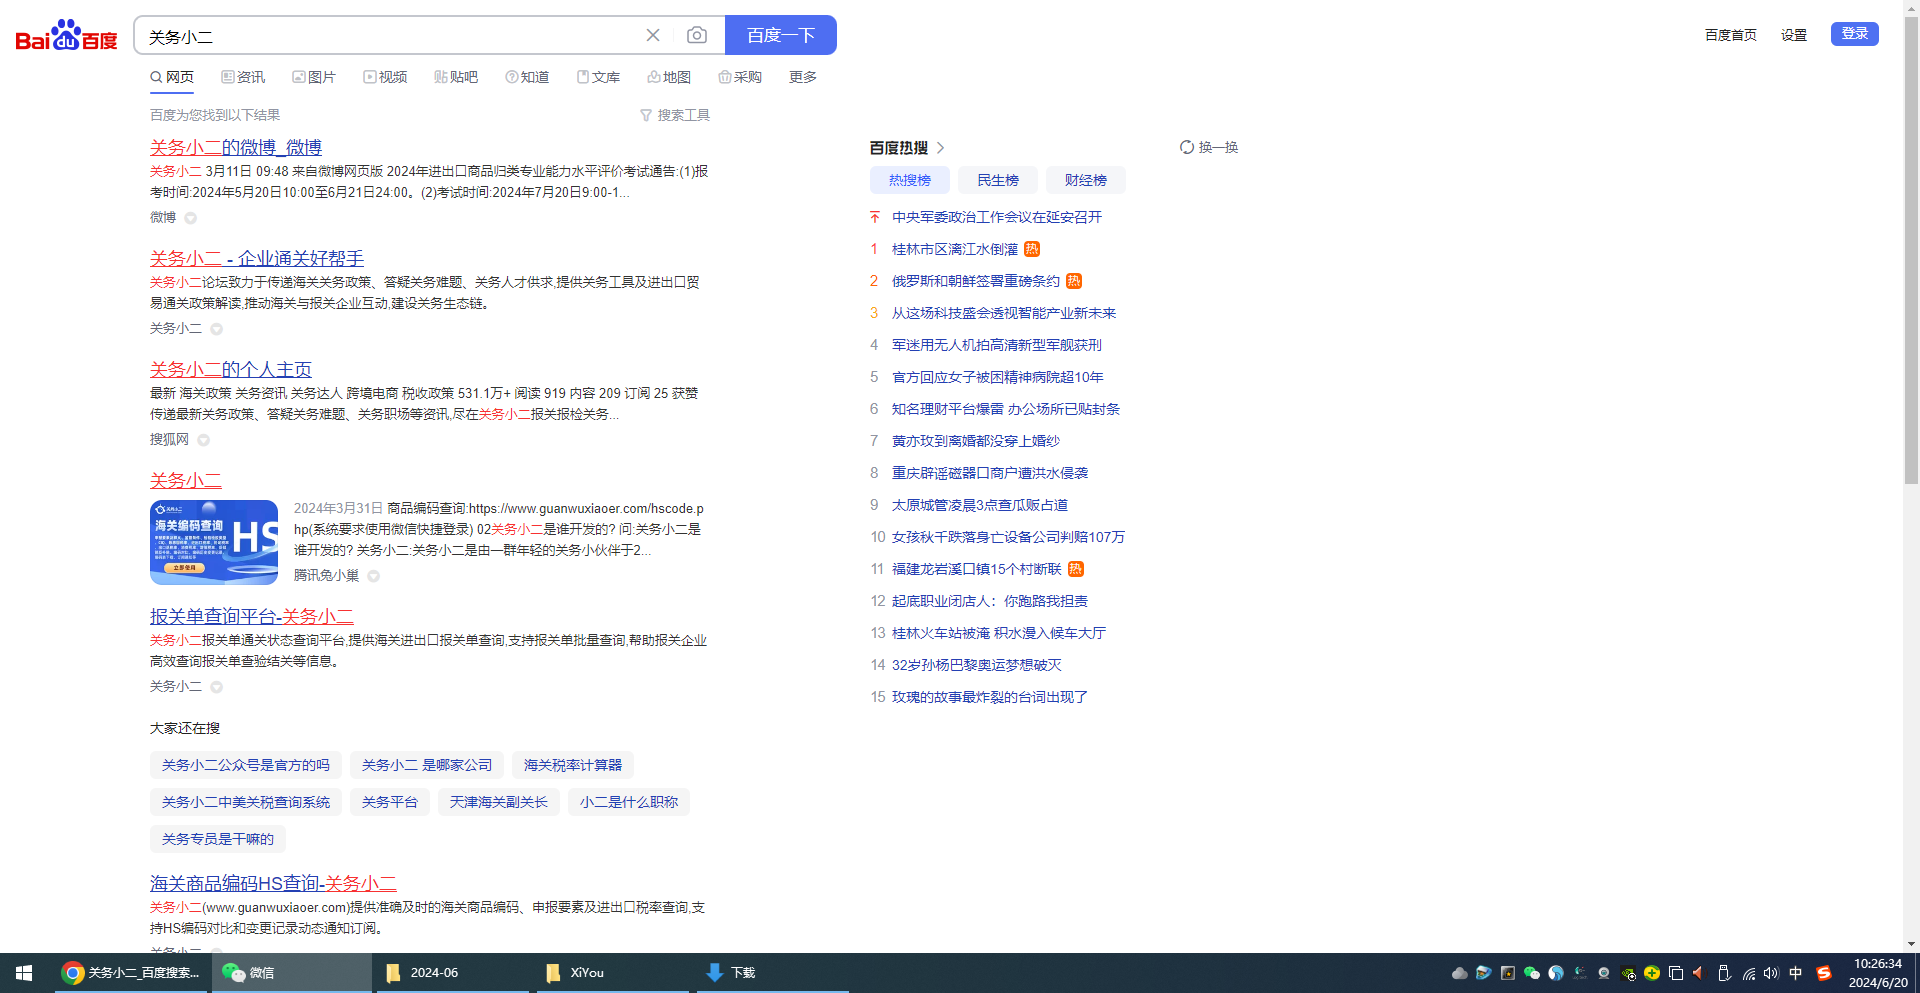The width and height of the screenshot is (1920, 993).
Task: Expand dropdown arrow next to 搜狐网 source
Action: pyautogui.click(x=204, y=440)
